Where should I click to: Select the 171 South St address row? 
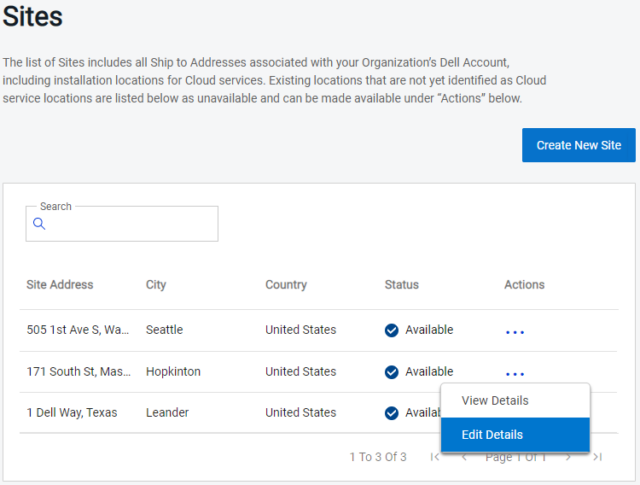tap(78, 372)
